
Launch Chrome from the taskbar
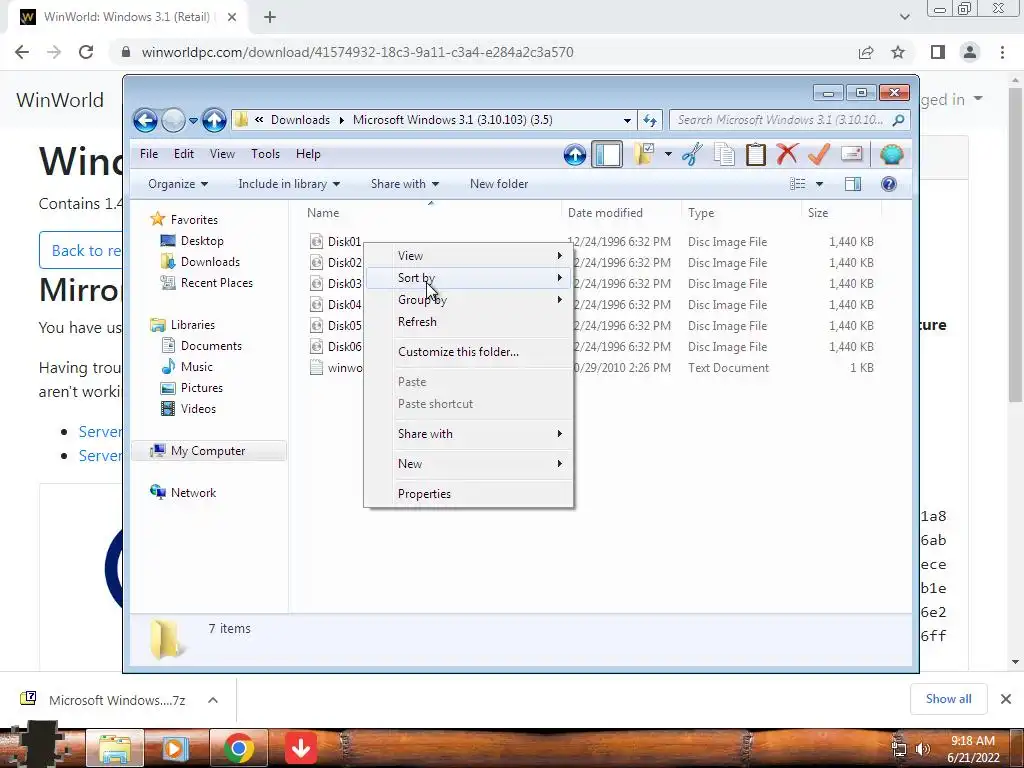[238, 748]
